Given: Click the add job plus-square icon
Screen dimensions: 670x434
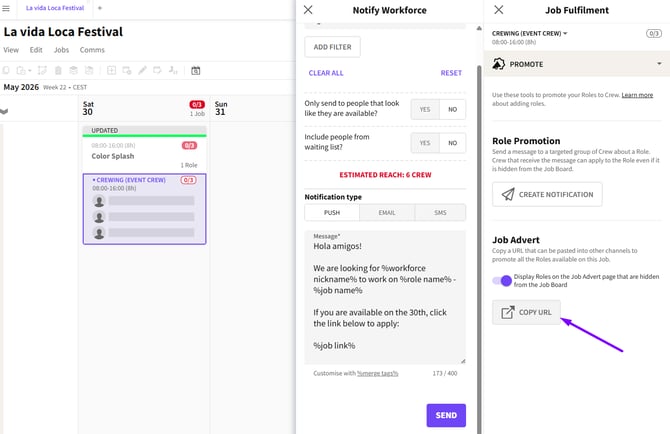Looking at the screenshot, I should (112, 70).
